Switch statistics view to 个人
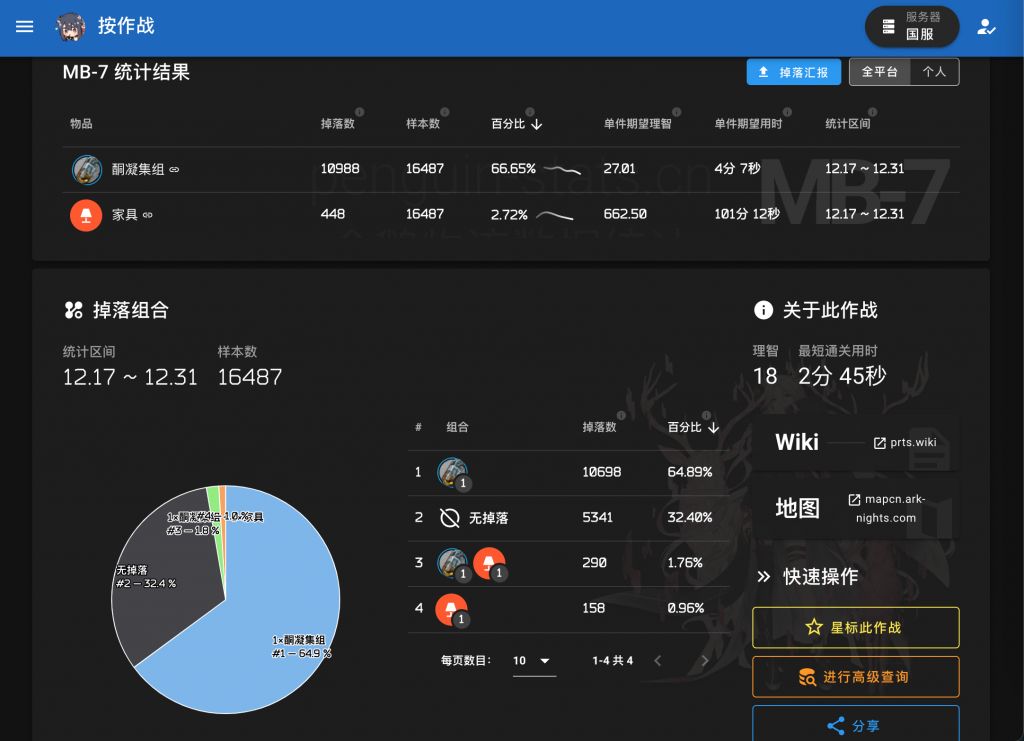 click(x=935, y=71)
